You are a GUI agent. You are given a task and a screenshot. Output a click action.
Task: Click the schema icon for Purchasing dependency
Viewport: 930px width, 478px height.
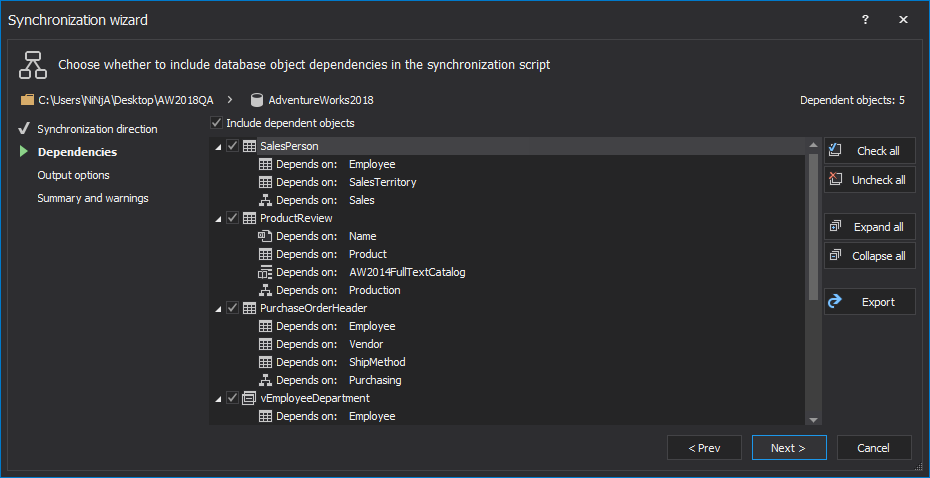(x=266, y=380)
